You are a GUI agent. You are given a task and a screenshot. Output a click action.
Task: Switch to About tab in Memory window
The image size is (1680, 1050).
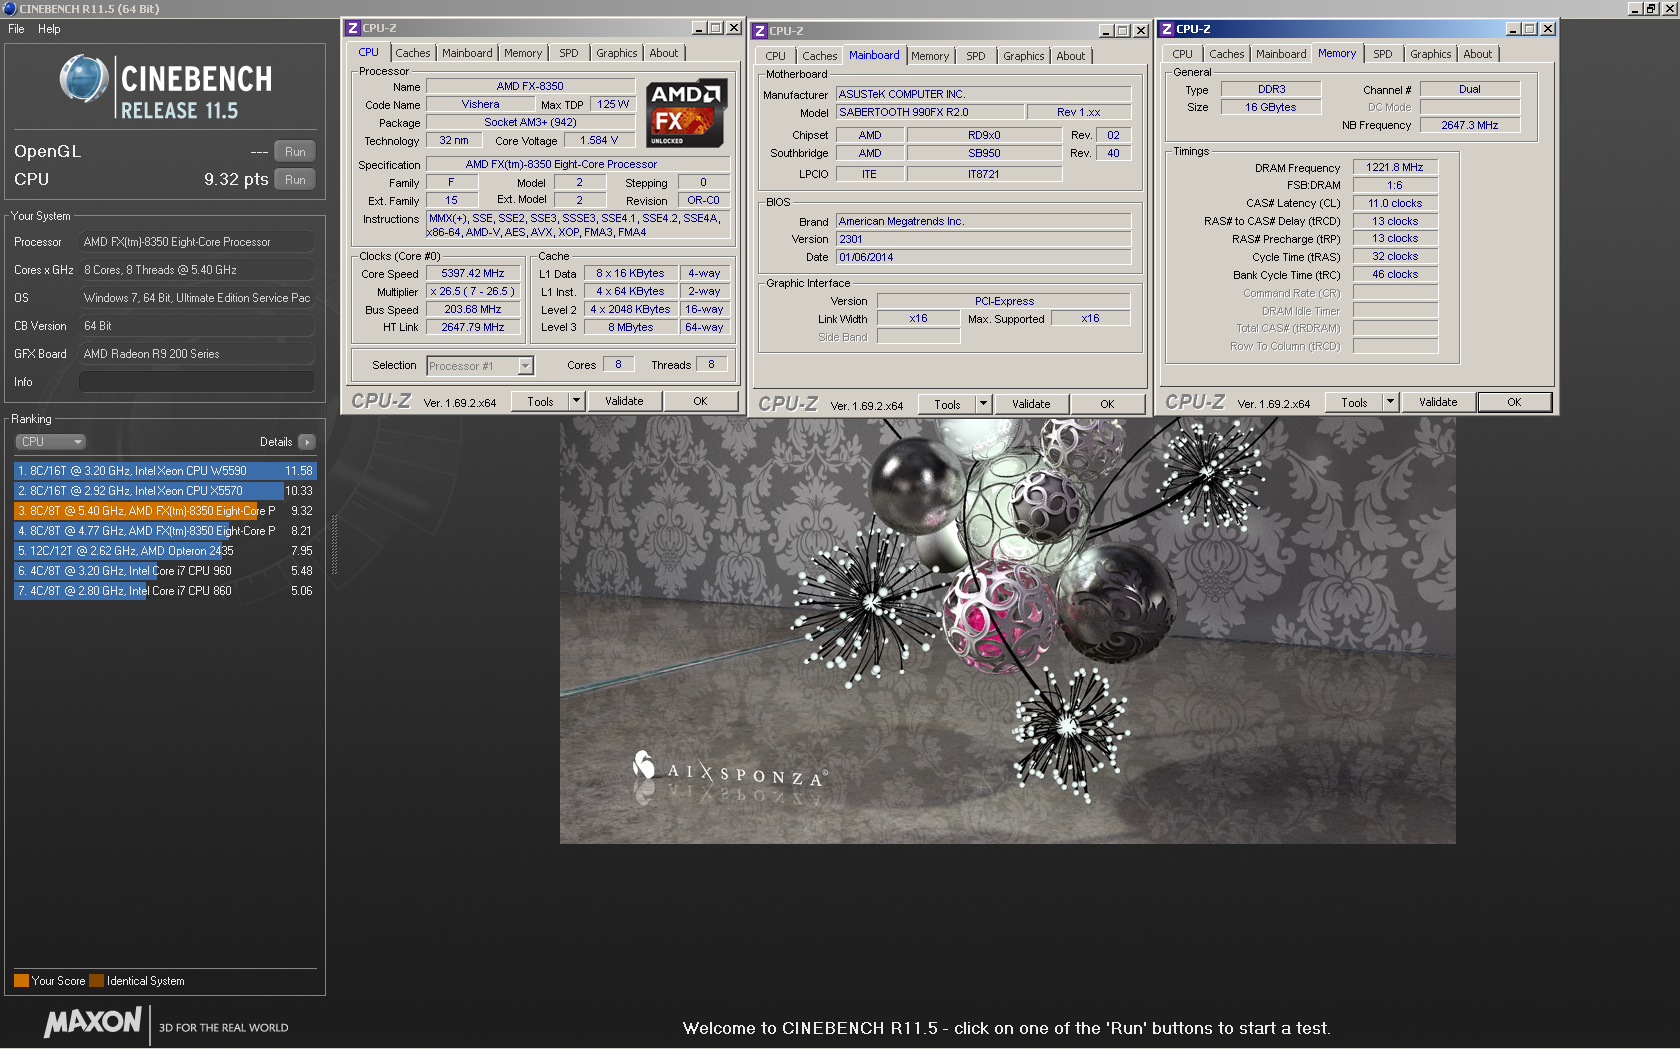coord(1478,55)
